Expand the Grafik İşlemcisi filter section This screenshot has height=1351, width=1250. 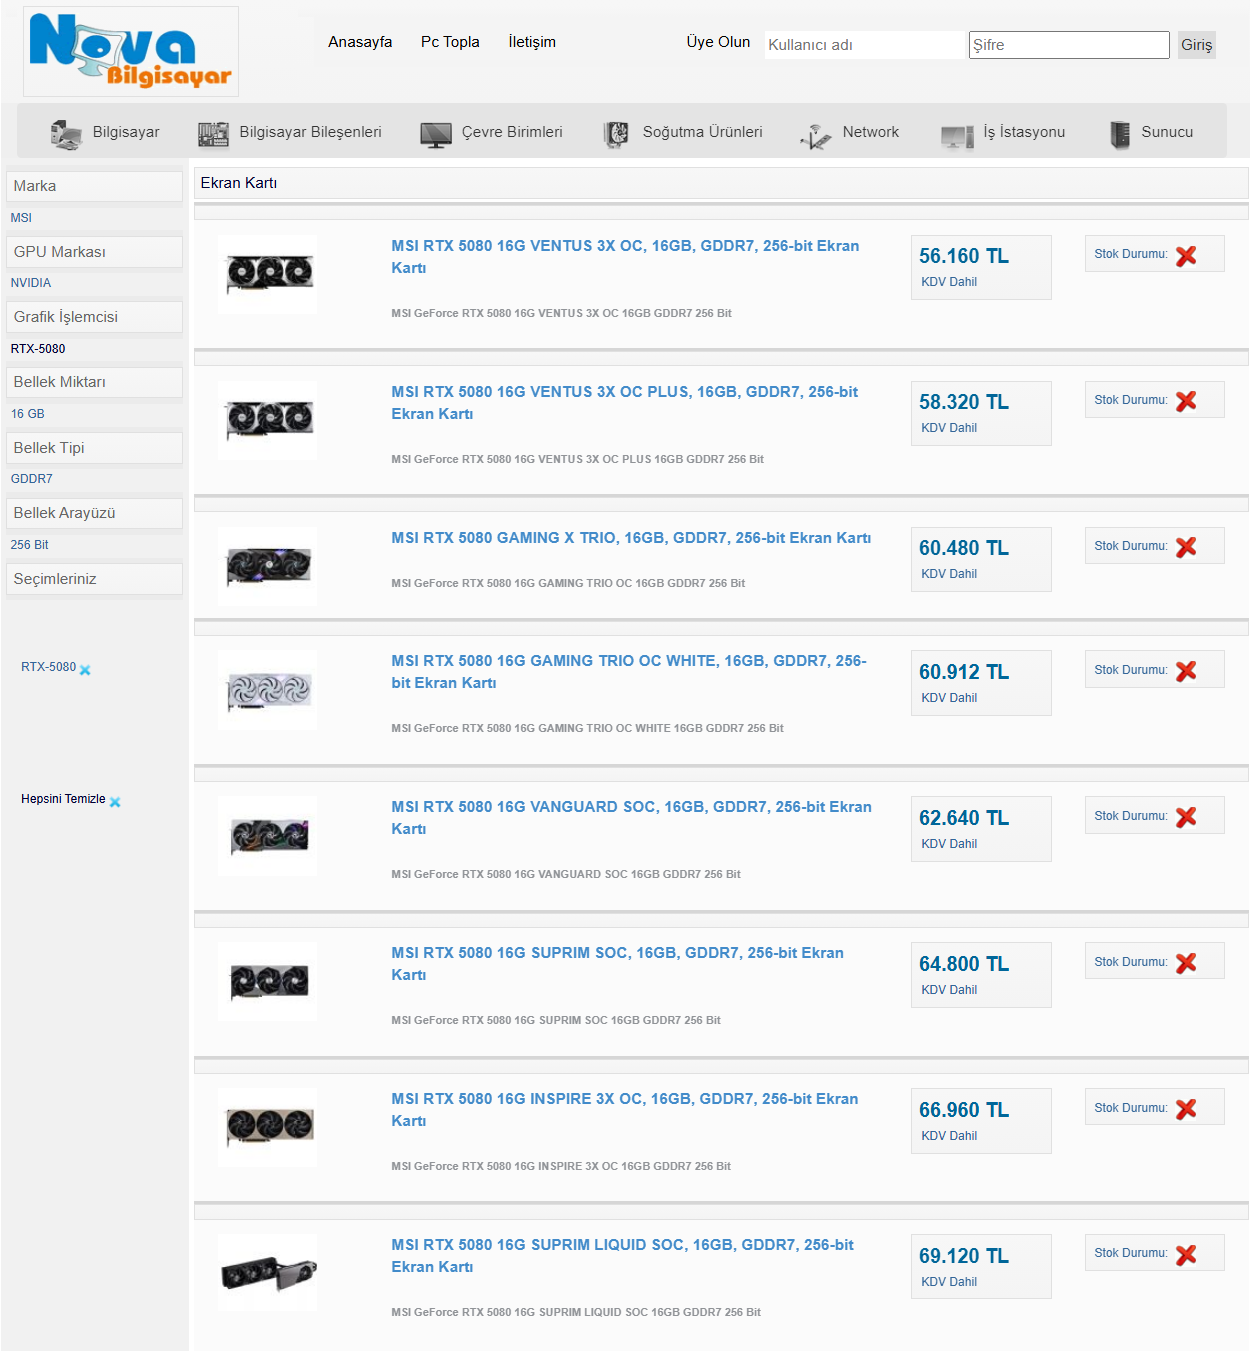click(x=94, y=317)
